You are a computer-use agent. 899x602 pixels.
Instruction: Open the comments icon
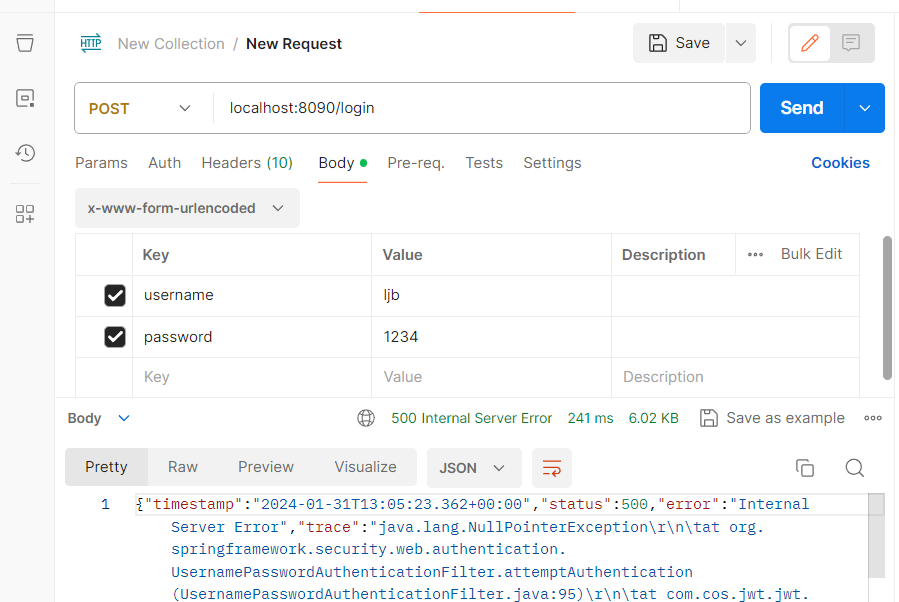851,43
